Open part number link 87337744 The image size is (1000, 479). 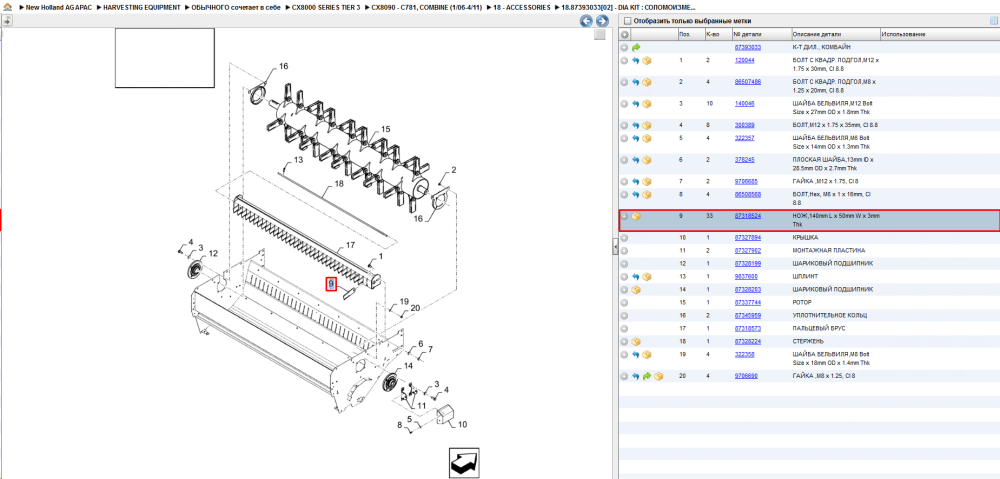pos(747,302)
